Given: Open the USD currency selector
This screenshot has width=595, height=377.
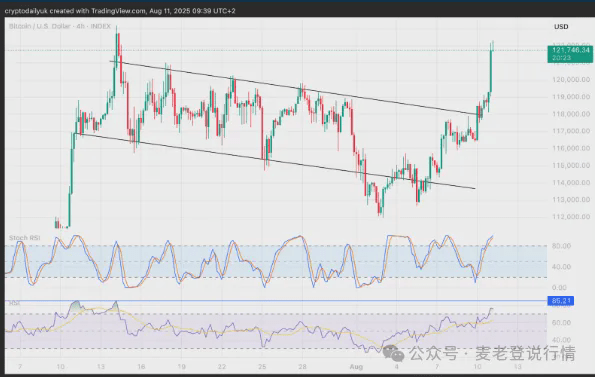Looking at the screenshot, I should pyautogui.click(x=561, y=27).
